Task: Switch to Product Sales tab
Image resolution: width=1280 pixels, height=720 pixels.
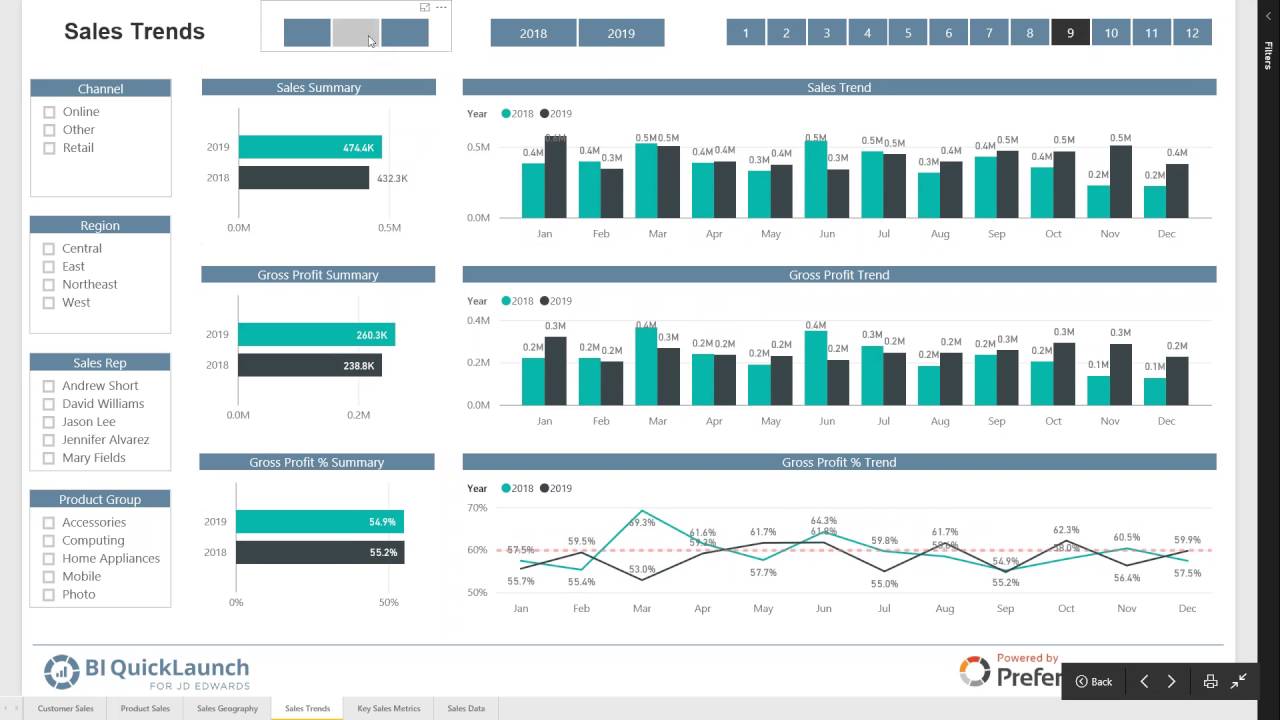Action: coord(145,708)
